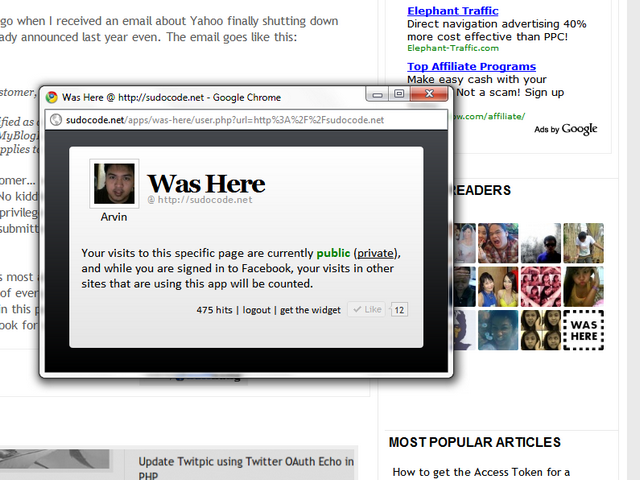
Task: Open the 12 likes counter box
Action: tap(399, 310)
